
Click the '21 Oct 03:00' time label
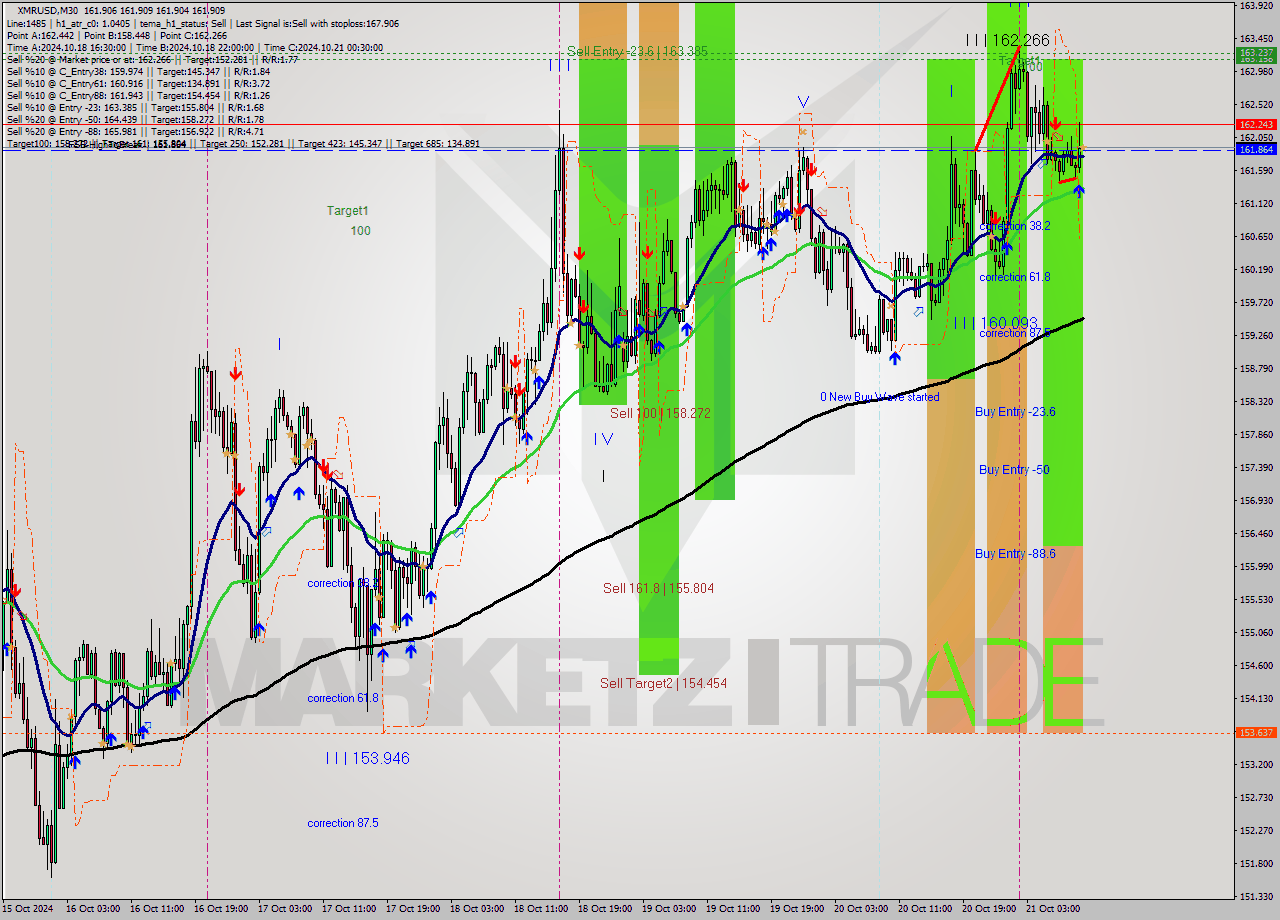tap(1055, 909)
